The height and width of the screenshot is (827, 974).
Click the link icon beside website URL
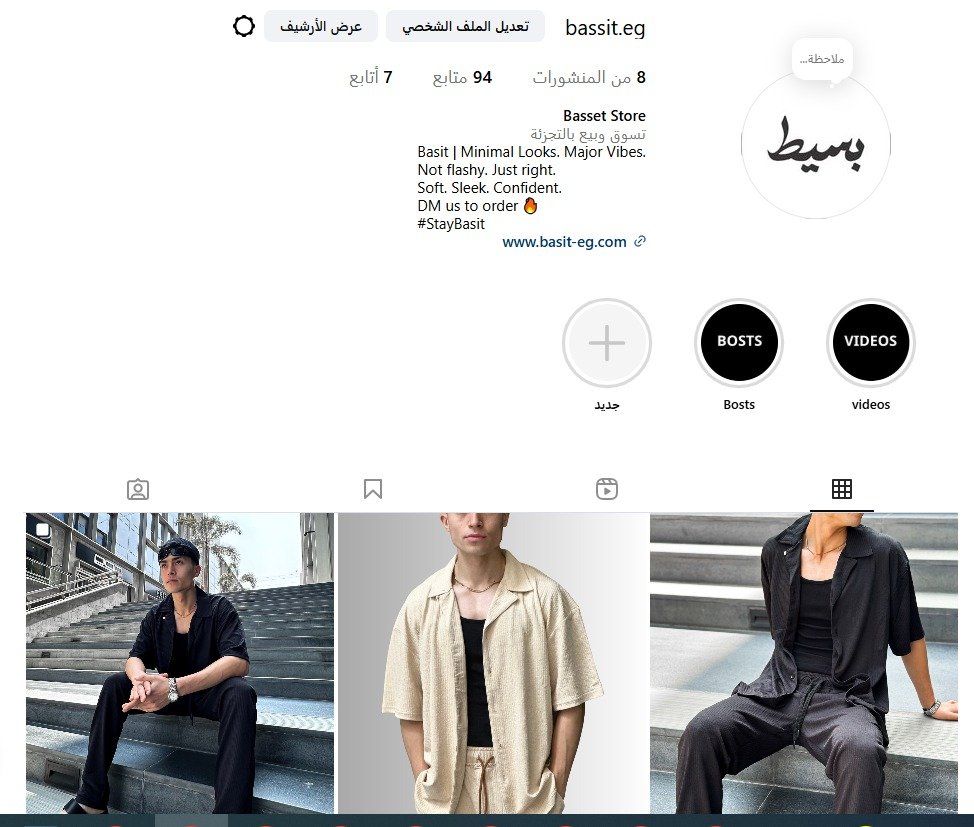click(640, 242)
